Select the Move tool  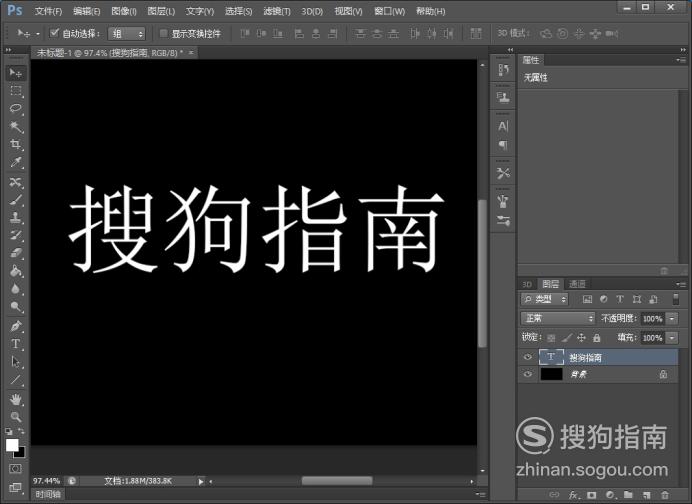pyautogui.click(x=16, y=73)
